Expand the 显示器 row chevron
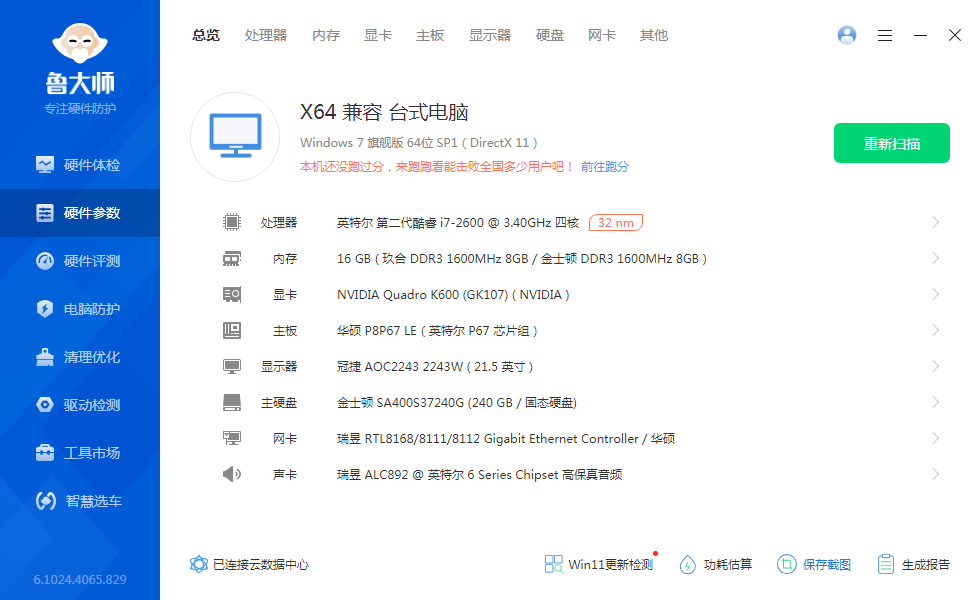980x600 pixels. coord(936,366)
